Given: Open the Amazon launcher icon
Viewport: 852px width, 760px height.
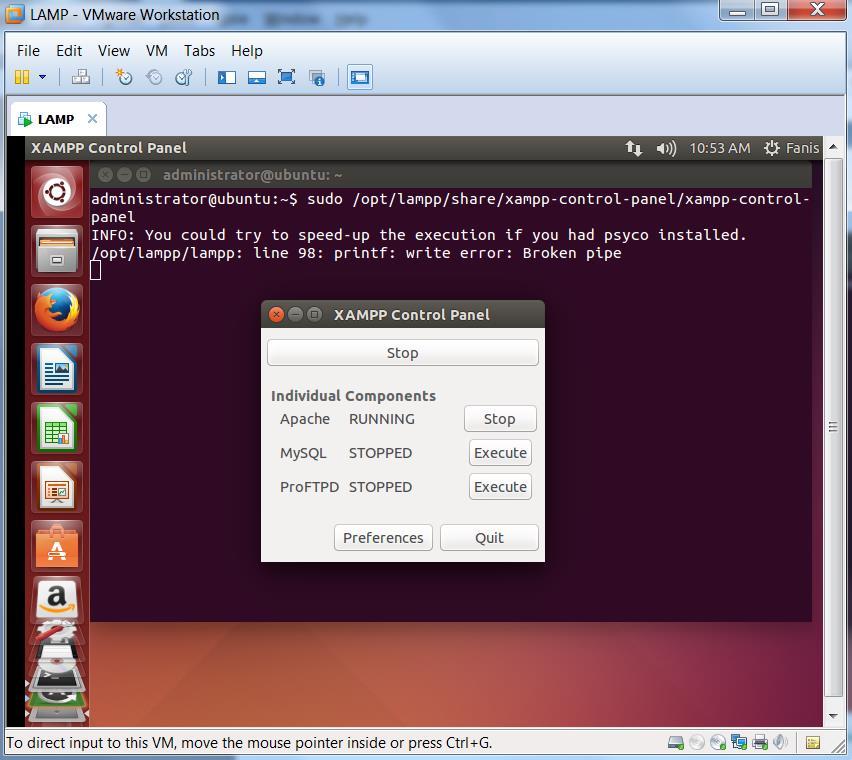Looking at the screenshot, I should (x=57, y=600).
